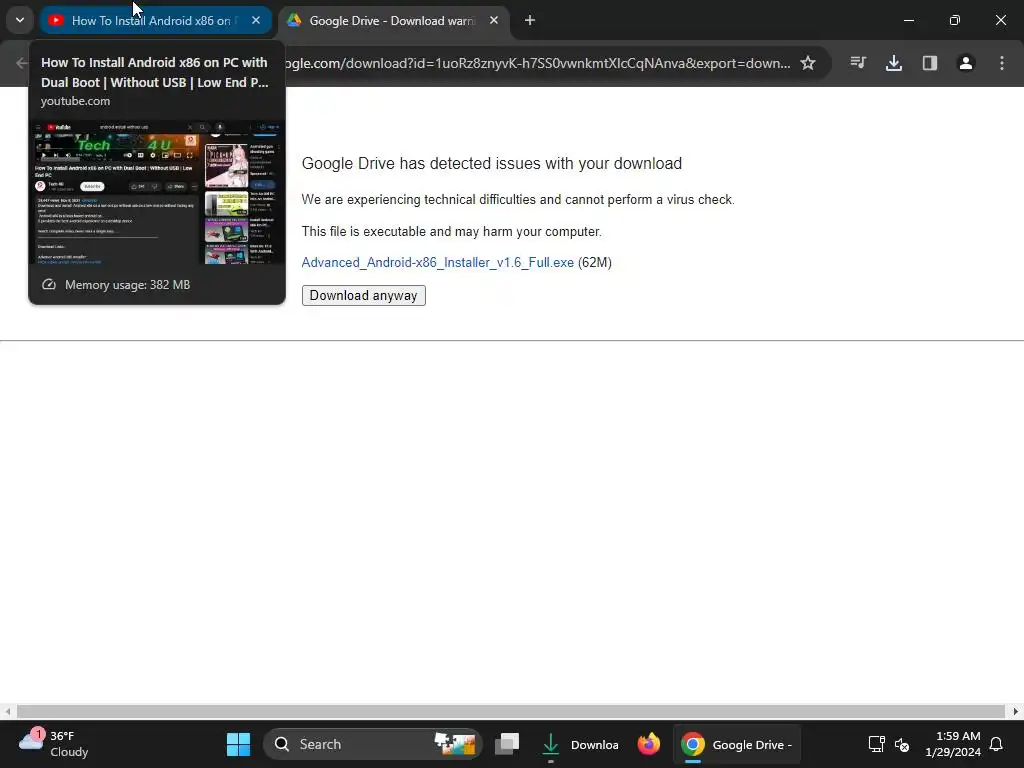Screen dimensions: 1024x768
Task: Open the clock showing 1:59 AM
Action: pyautogui.click(x=953, y=744)
